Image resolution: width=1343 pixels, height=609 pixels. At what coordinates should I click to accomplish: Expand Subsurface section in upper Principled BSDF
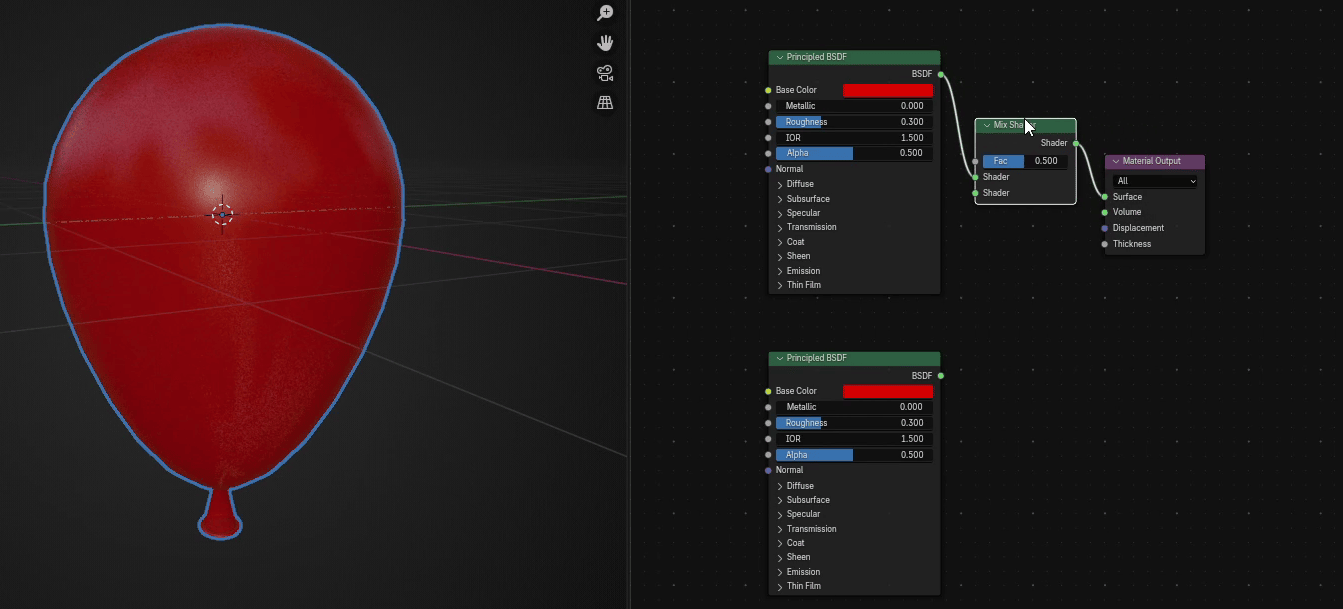(780, 199)
